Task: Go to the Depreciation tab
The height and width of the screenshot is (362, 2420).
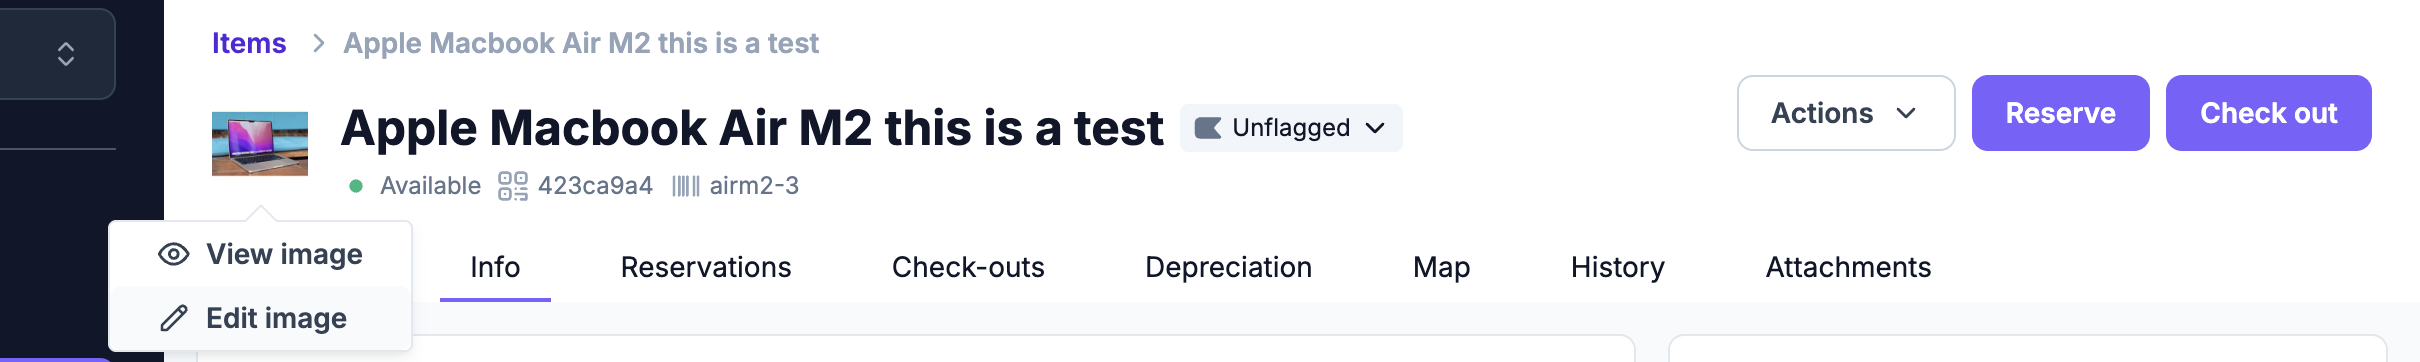Action: (x=1229, y=267)
